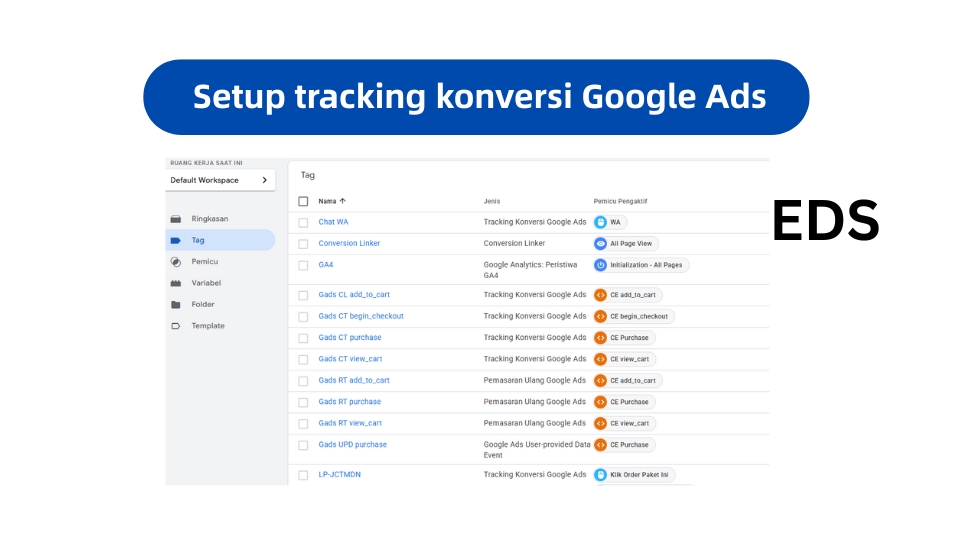Click the orange CE add_to_cart trigger icon
Screen dimensions: 960x540
(x=600, y=295)
